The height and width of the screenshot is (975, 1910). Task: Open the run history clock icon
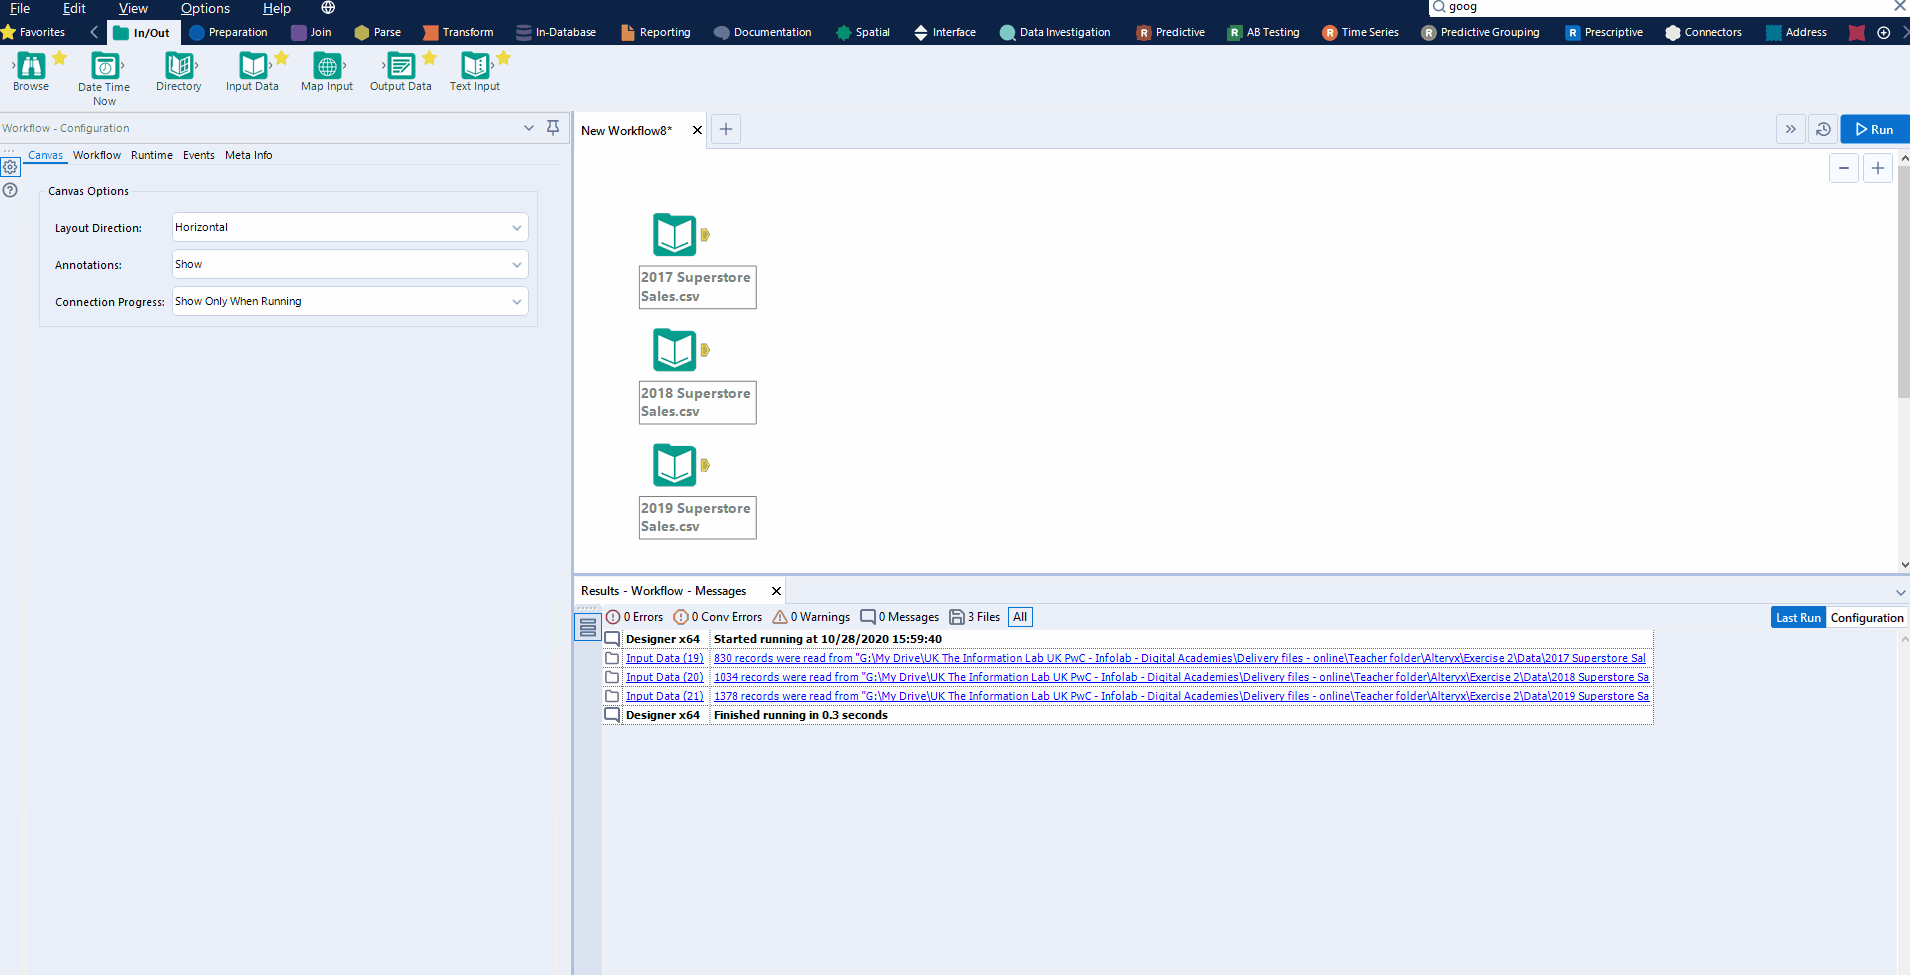1823,129
